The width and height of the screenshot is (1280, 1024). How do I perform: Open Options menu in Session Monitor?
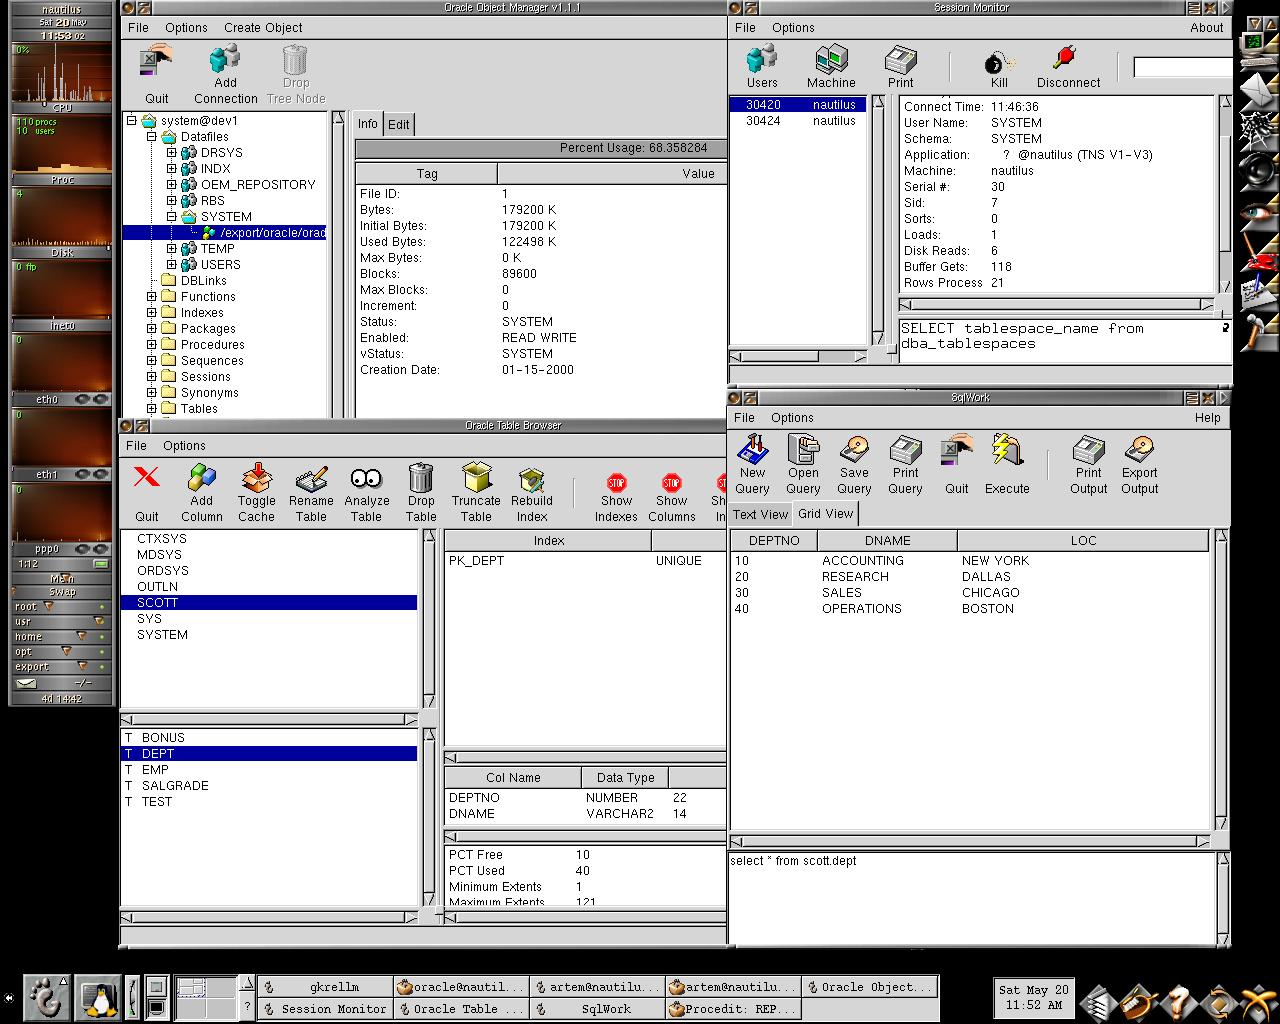pos(793,28)
